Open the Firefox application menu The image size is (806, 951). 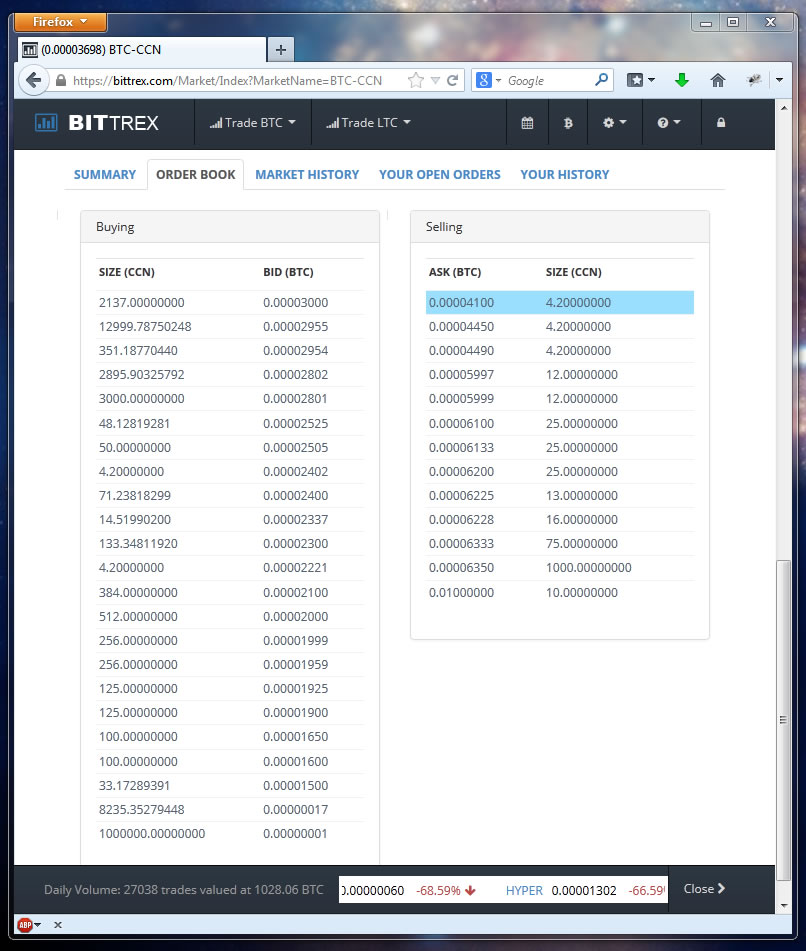pos(60,22)
